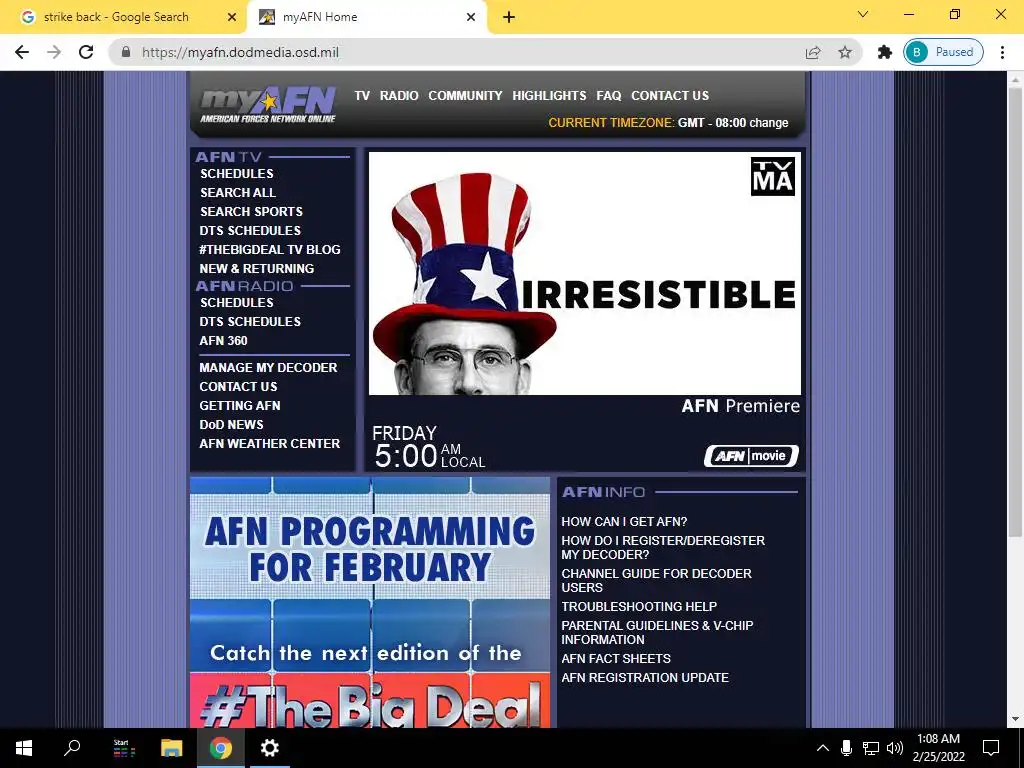Share this page using the share icon
The height and width of the screenshot is (768, 1024).
pyautogui.click(x=813, y=52)
